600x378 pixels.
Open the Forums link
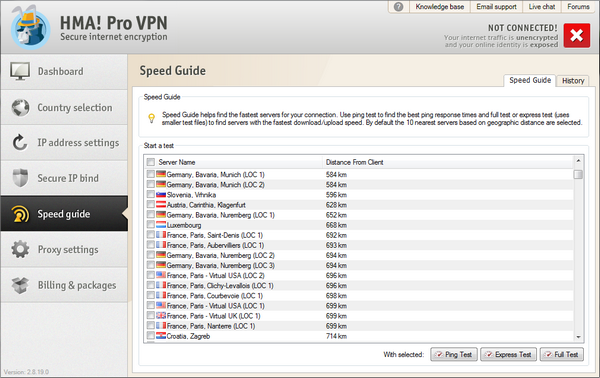[x=578, y=7]
